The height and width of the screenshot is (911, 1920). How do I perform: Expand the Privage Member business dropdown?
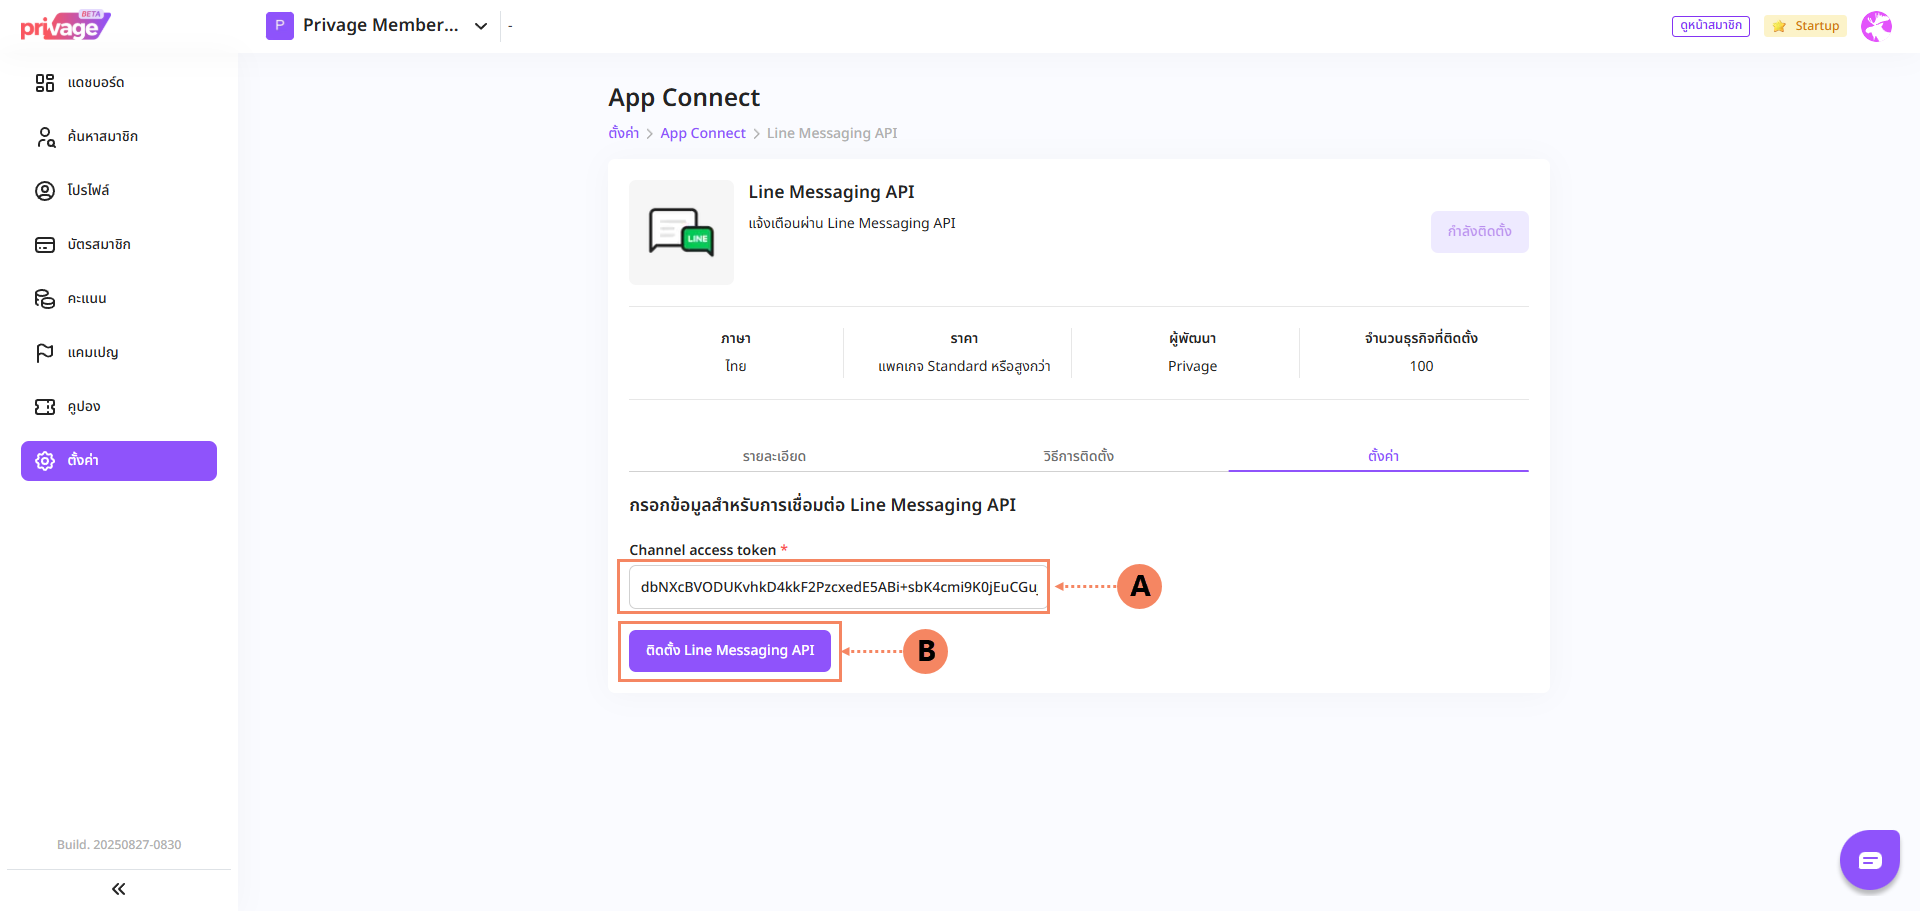point(480,26)
